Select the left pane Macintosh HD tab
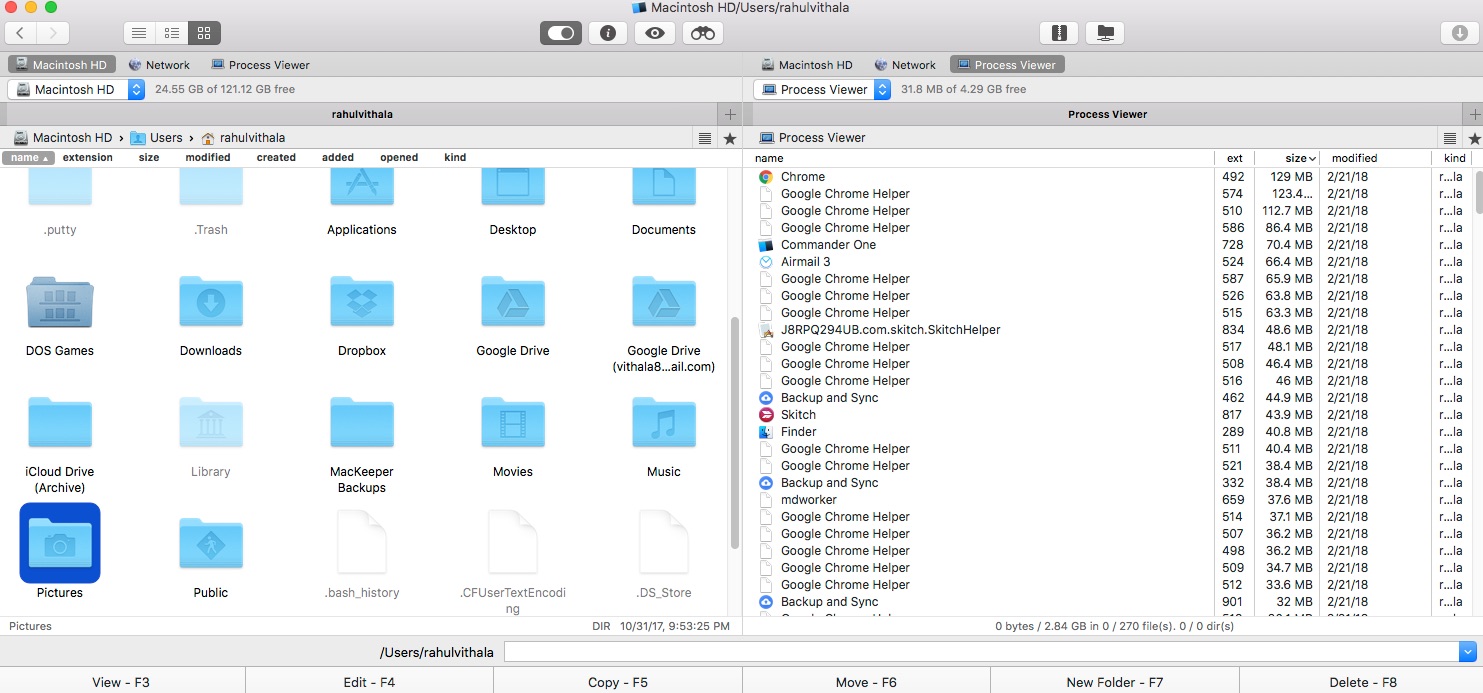The width and height of the screenshot is (1483, 693). coord(61,65)
